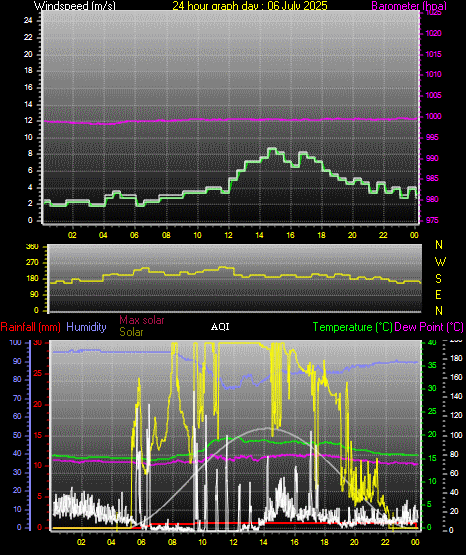This screenshot has height=555, width=466.
Task: Click the S compass label on direction chart
Action: pos(438,279)
